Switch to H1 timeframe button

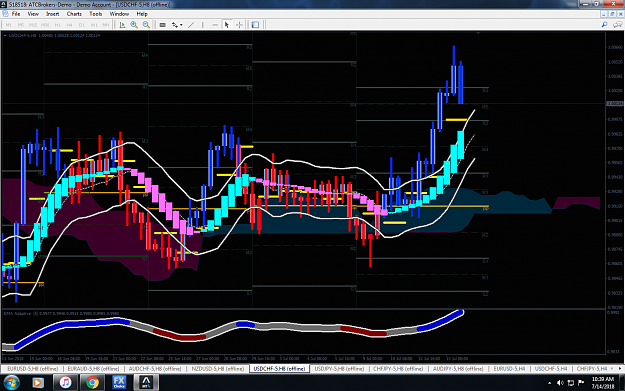(x=57, y=25)
